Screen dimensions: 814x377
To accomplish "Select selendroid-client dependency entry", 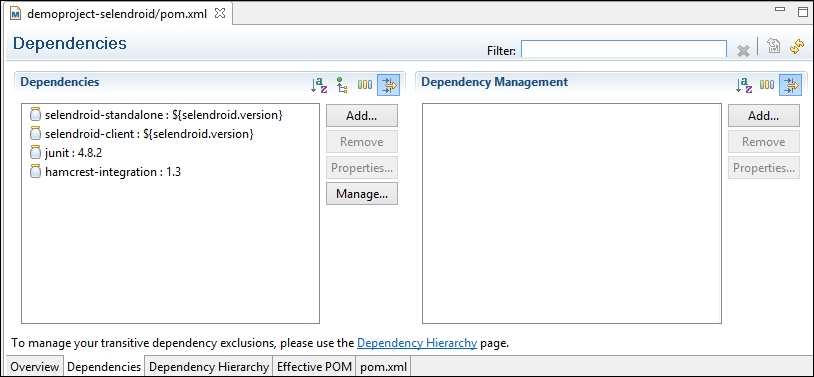I will click(149, 133).
